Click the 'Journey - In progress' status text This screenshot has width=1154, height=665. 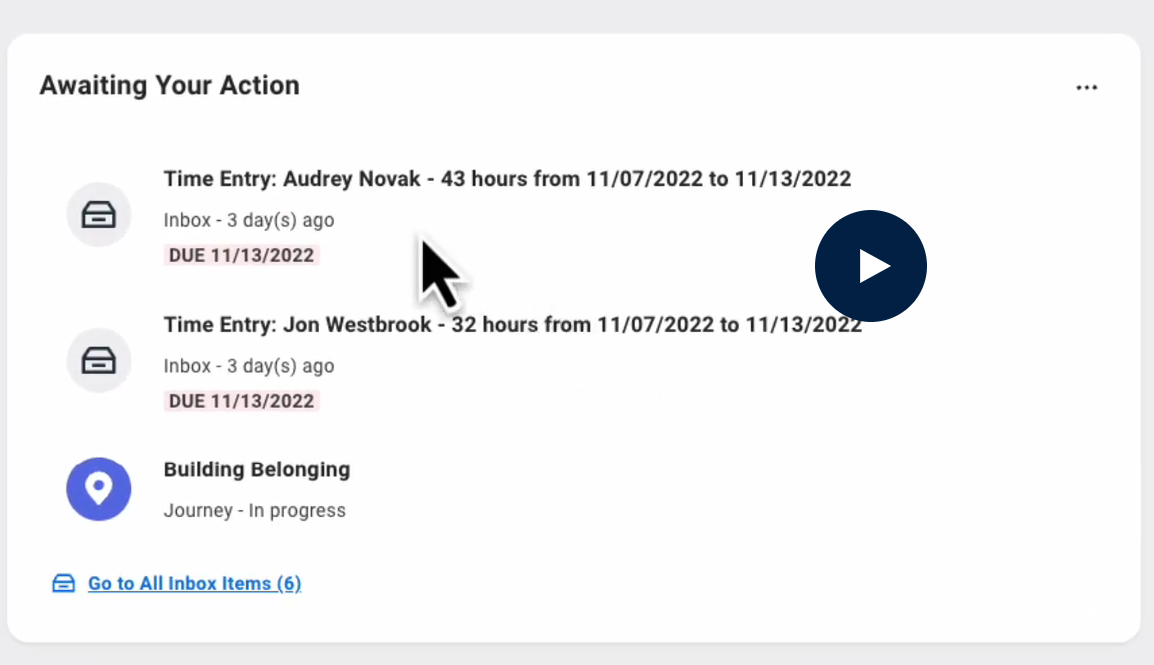coord(254,511)
